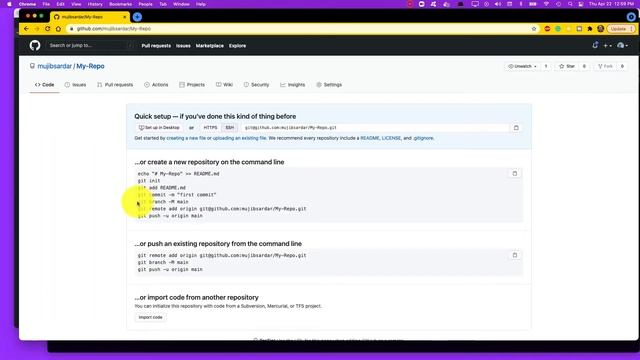640x360 pixels.
Task: Open the Insights tab
Action: (293, 85)
